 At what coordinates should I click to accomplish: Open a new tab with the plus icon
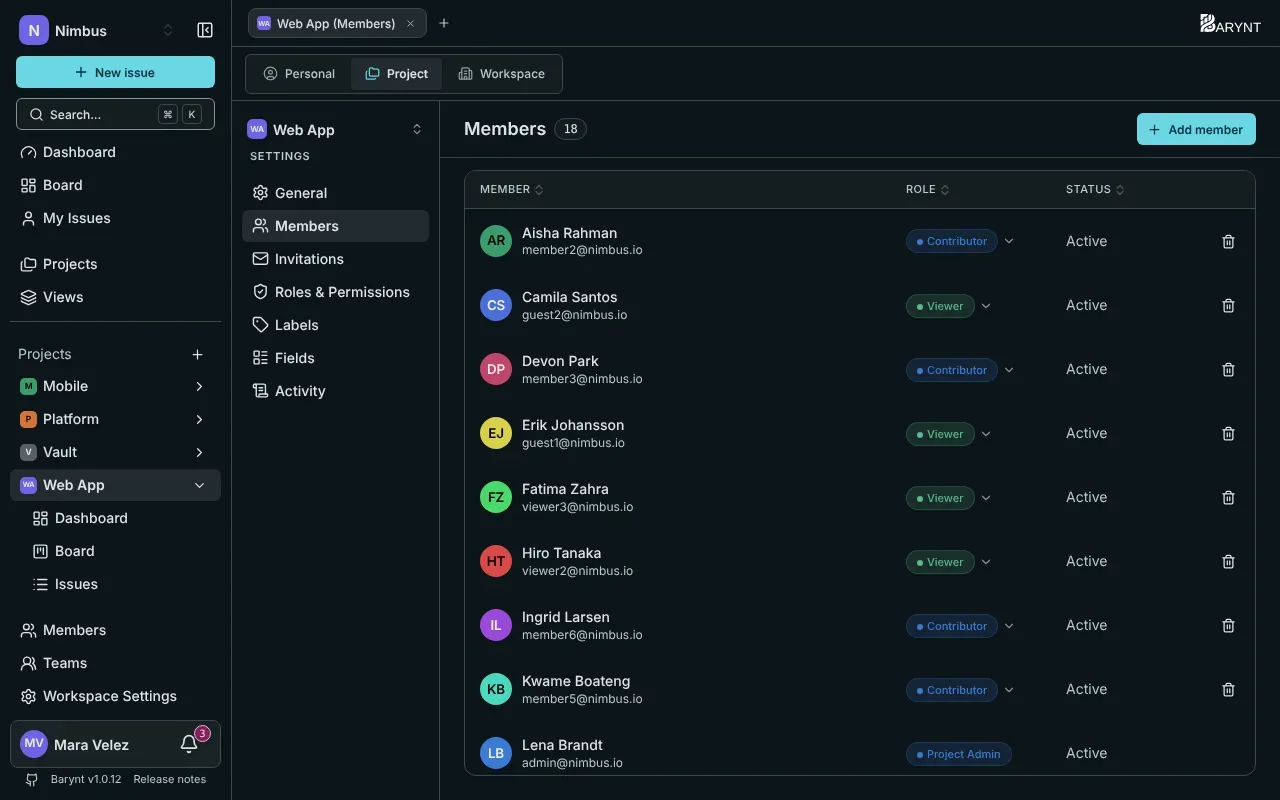[444, 23]
